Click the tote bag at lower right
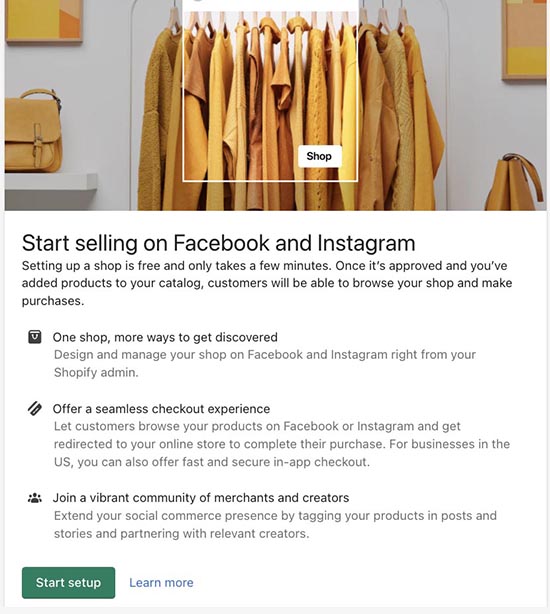The height and width of the screenshot is (614, 550). [x=514, y=182]
